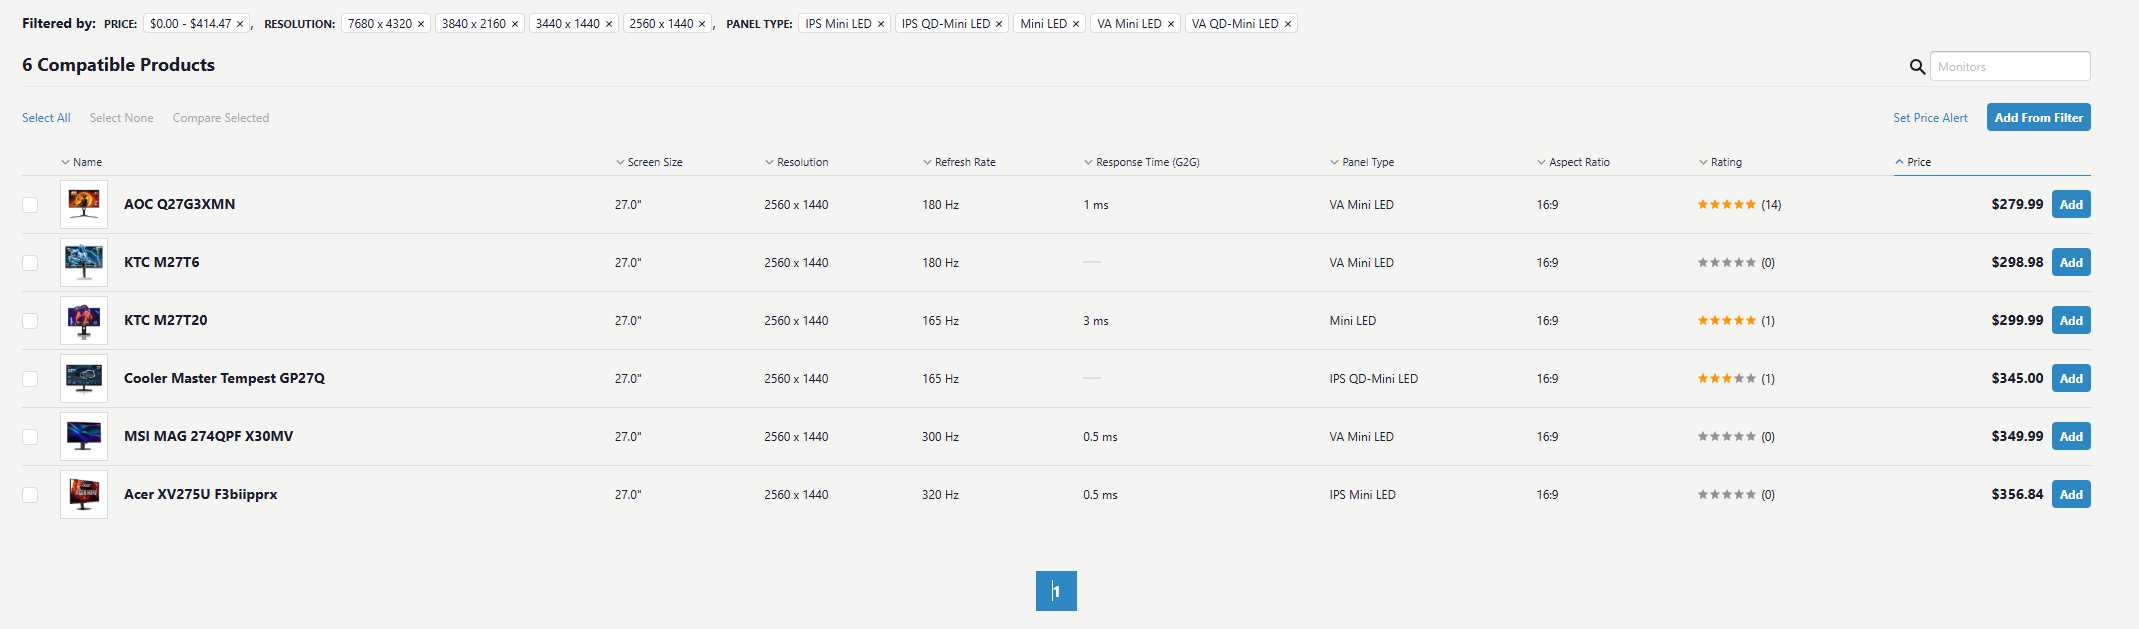Remove the 2560 x 1440 resolution filter chip
Viewport: 2139px width, 629px height.
702,24
